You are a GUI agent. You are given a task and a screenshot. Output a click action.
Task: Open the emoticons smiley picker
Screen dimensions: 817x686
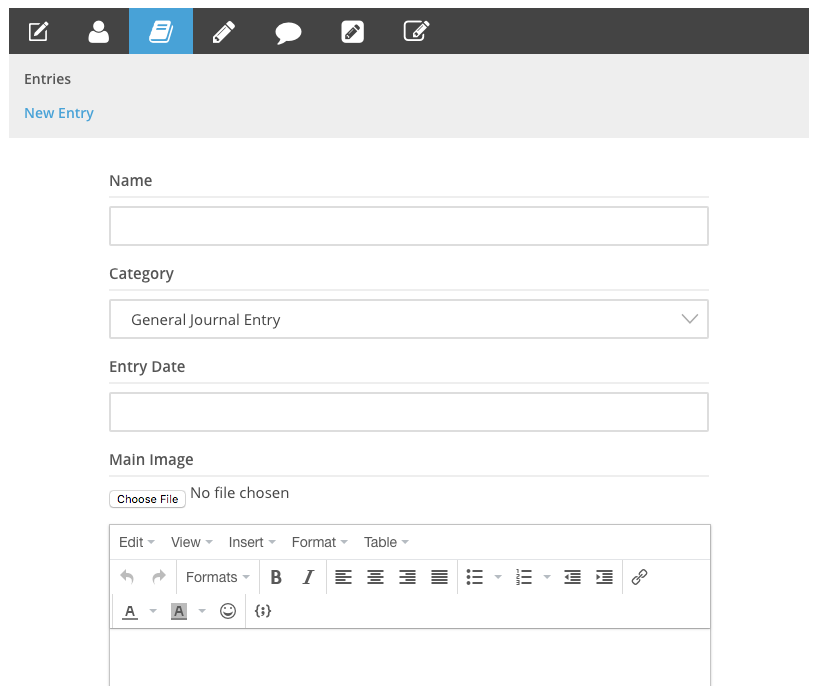228,611
